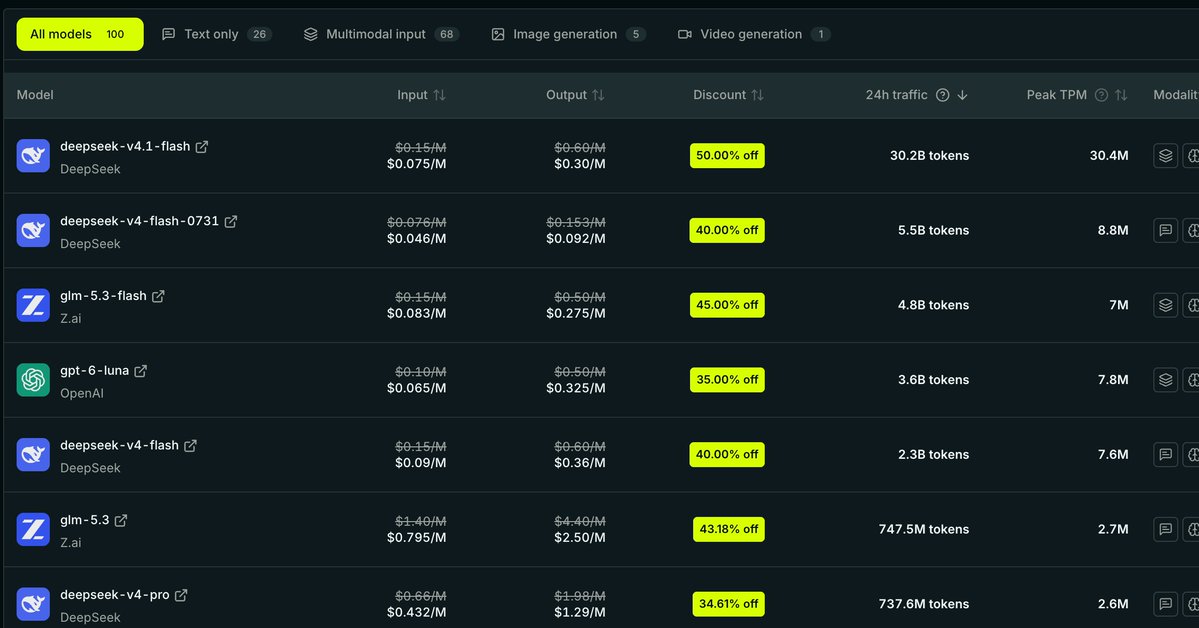The image size is (1199, 628).
Task: Open the gpt-6-luna model name
Action: [95, 371]
